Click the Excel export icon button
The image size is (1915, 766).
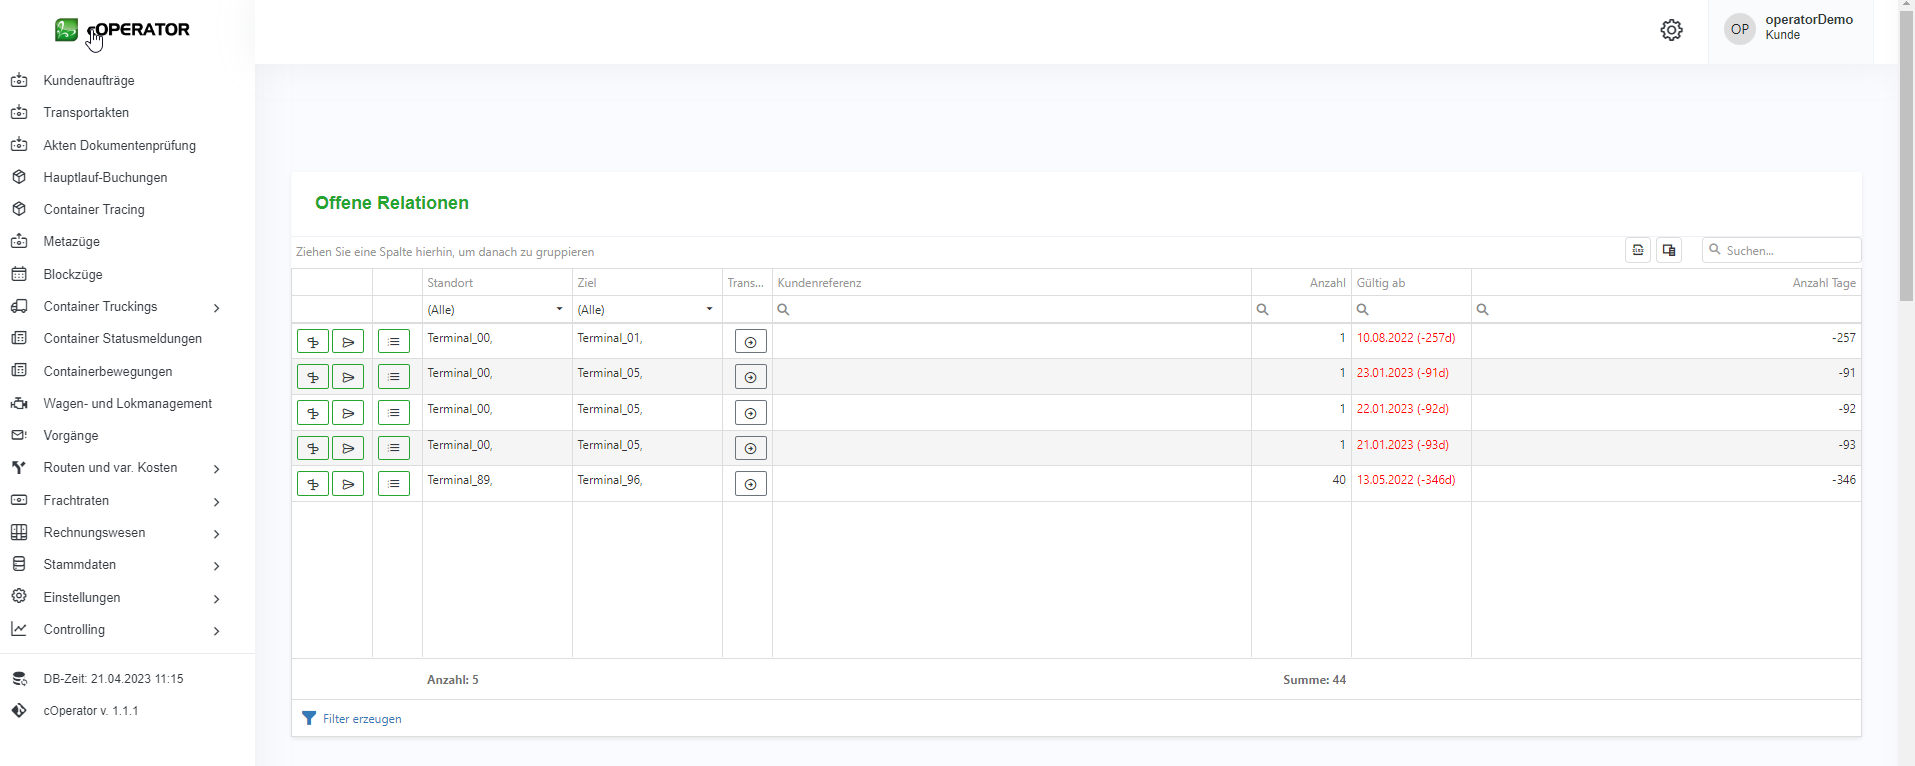point(1638,250)
